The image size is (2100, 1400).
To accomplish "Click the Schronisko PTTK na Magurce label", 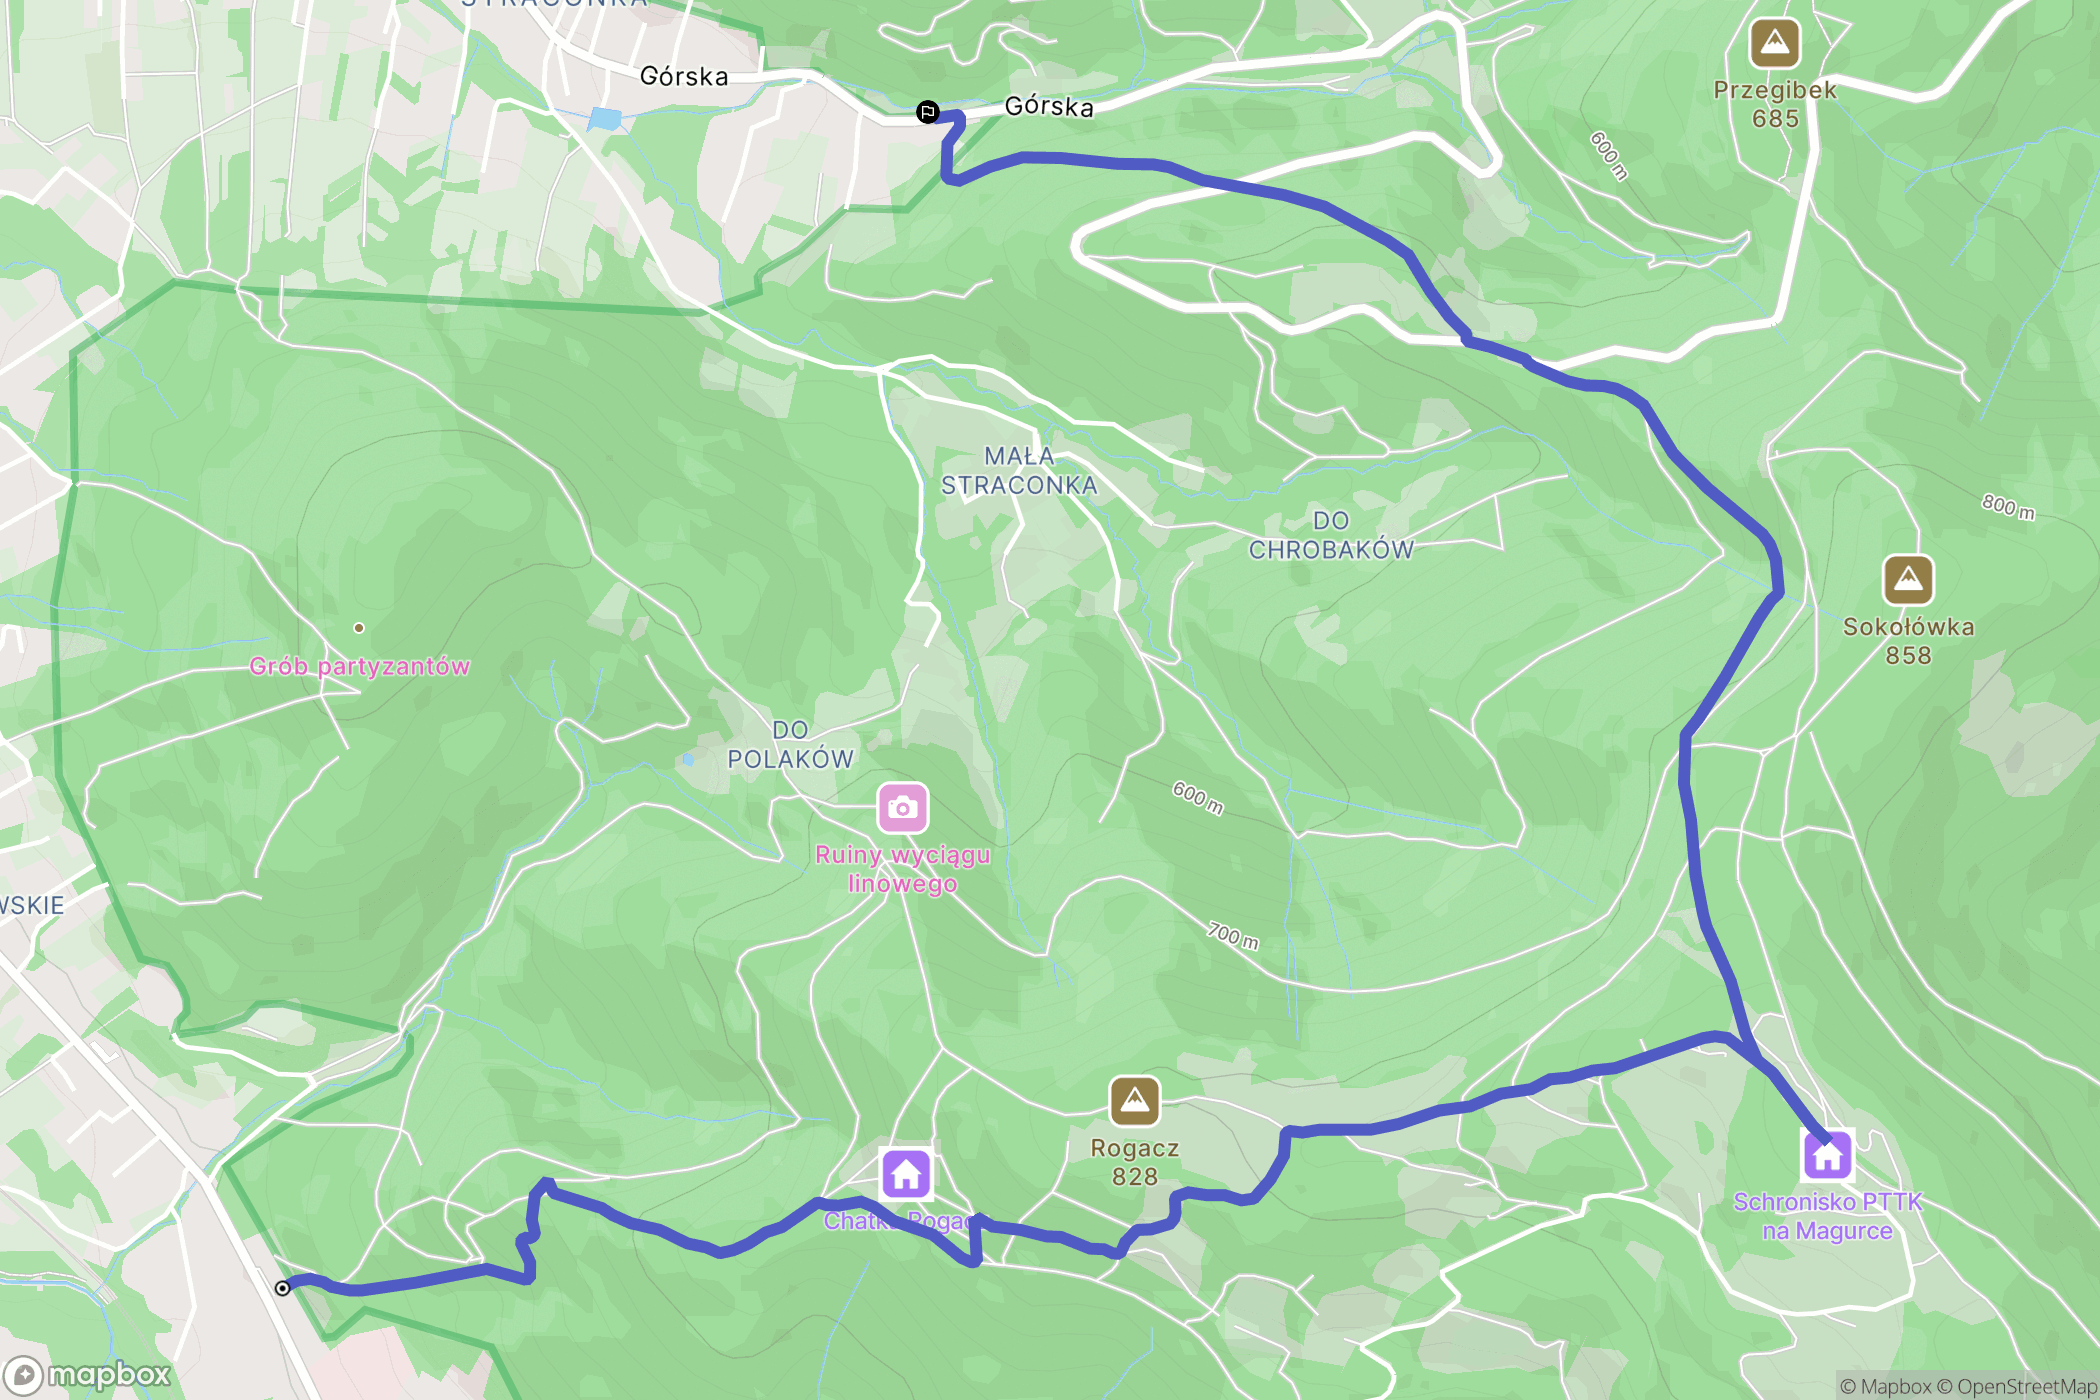I will pos(1827,1216).
